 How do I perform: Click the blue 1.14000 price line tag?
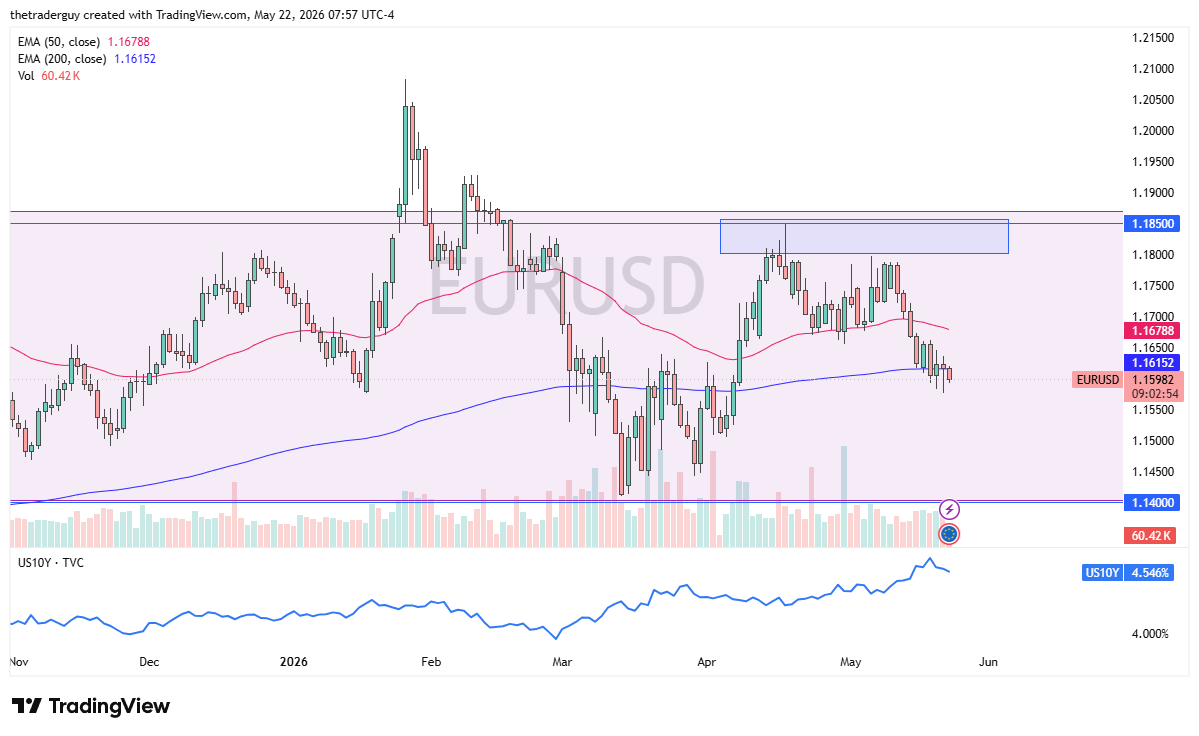pyautogui.click(x=1152, y=503)
